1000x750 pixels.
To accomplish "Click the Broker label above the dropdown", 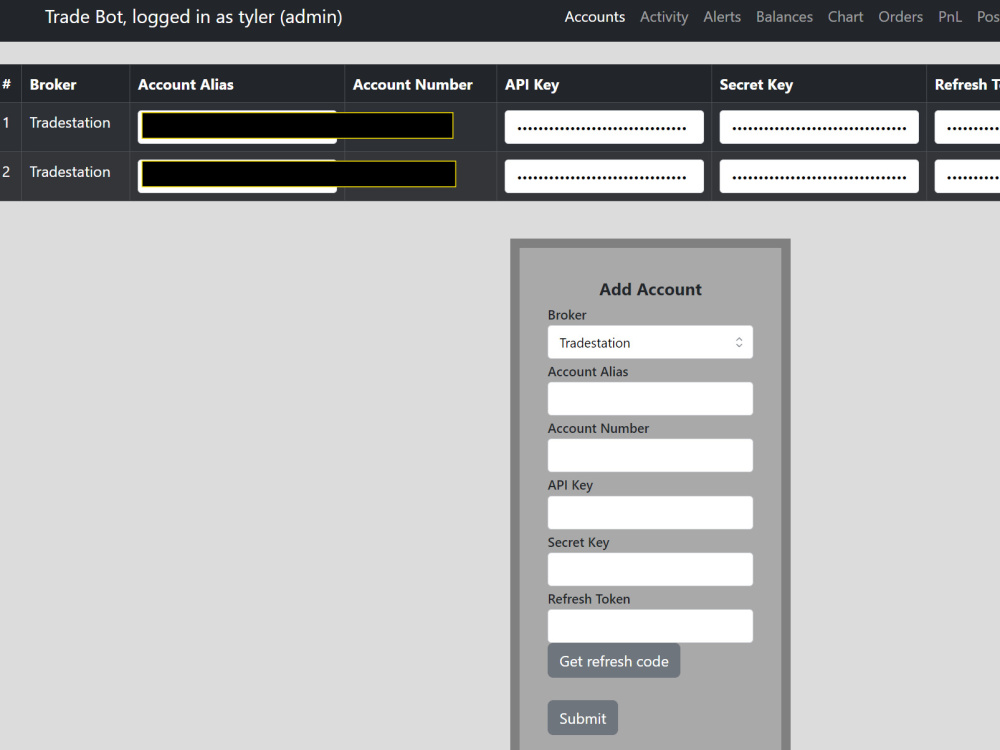I will click(x=567, y=314).
